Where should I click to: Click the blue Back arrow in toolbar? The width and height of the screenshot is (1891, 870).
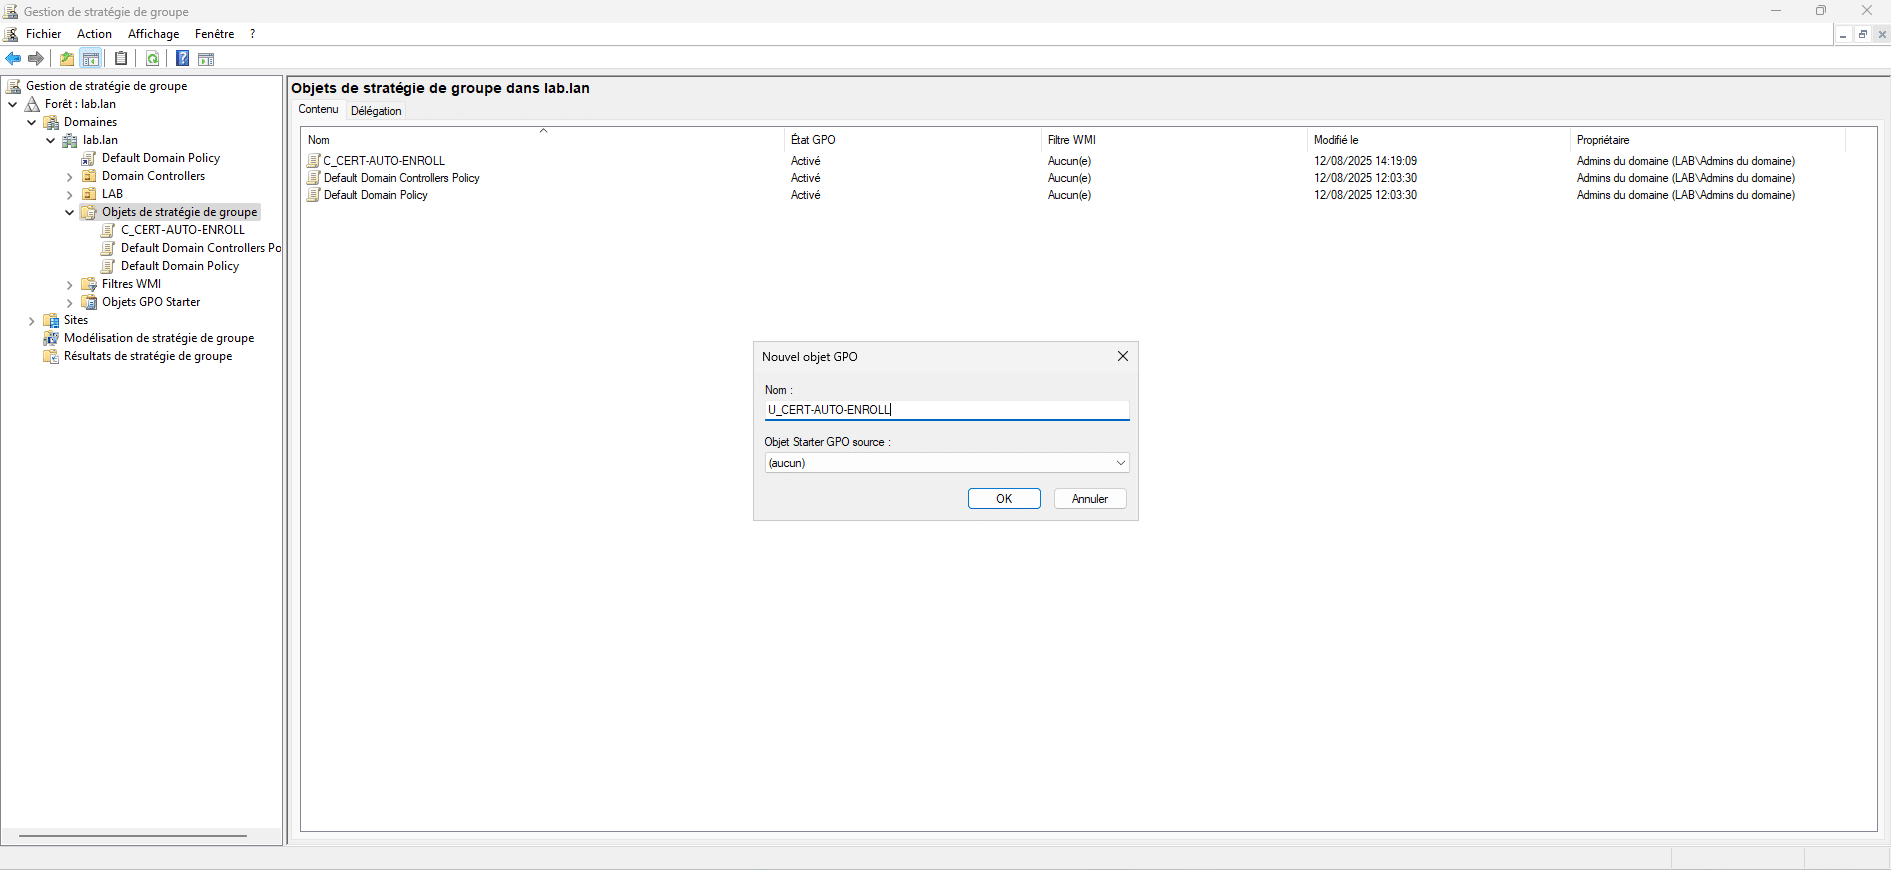13,59
